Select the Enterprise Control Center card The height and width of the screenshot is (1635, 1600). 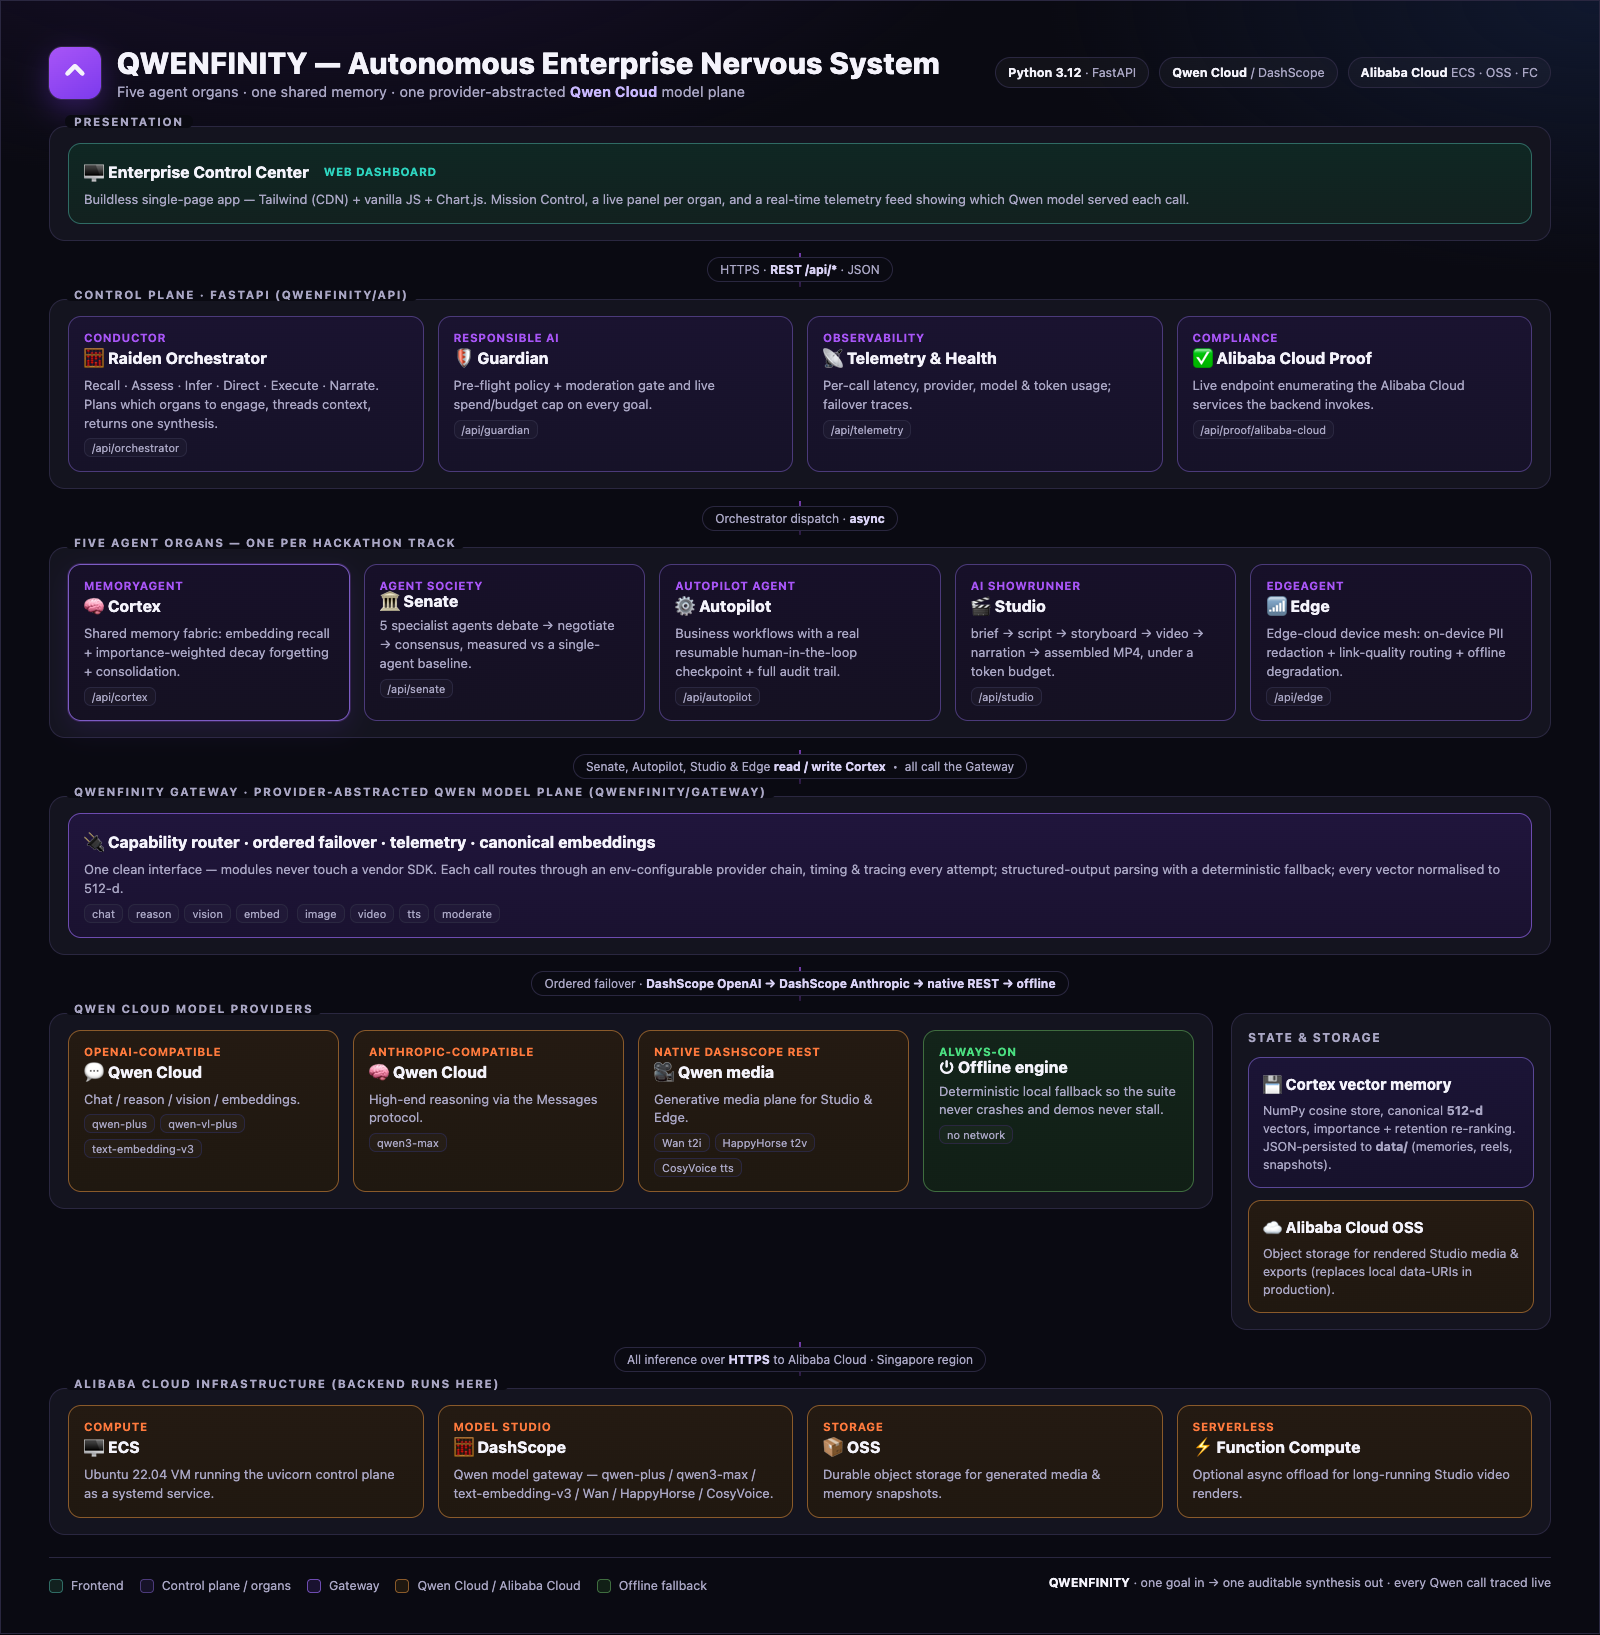(x=800, y=184)
